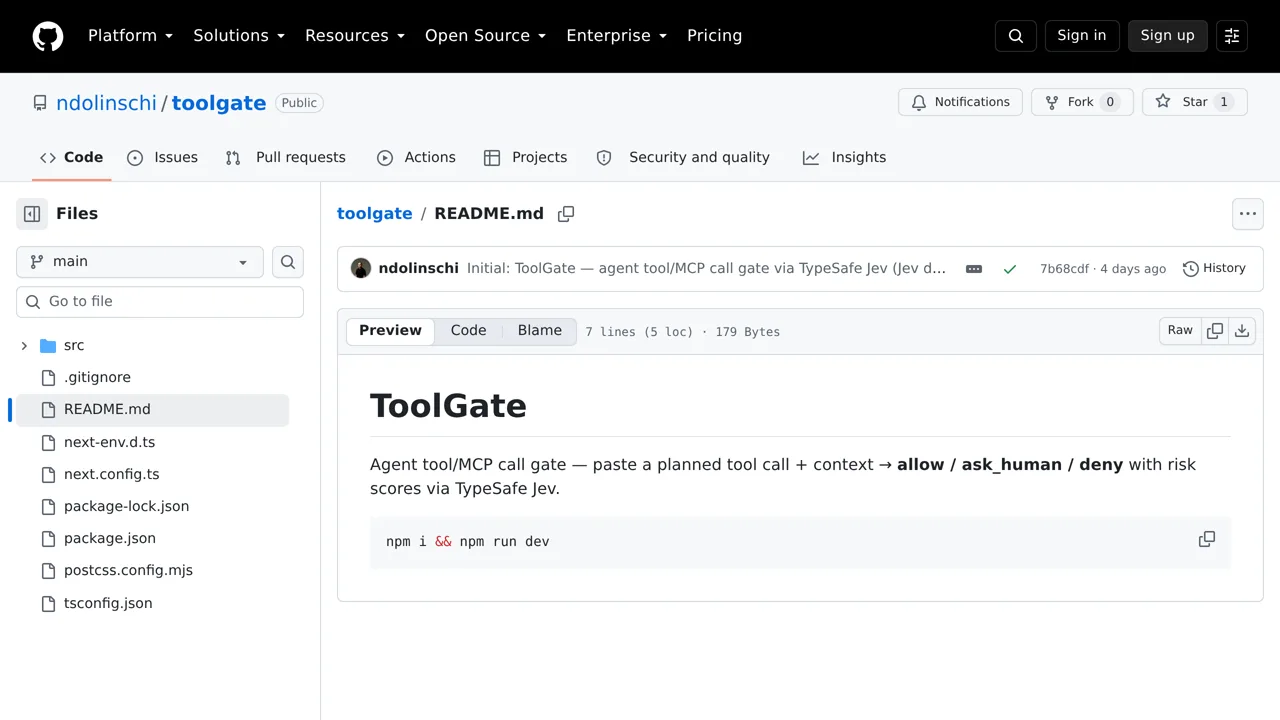1280x720 pixels.
Task: Select the Code view toggle
Action: (x=468, y=331)
